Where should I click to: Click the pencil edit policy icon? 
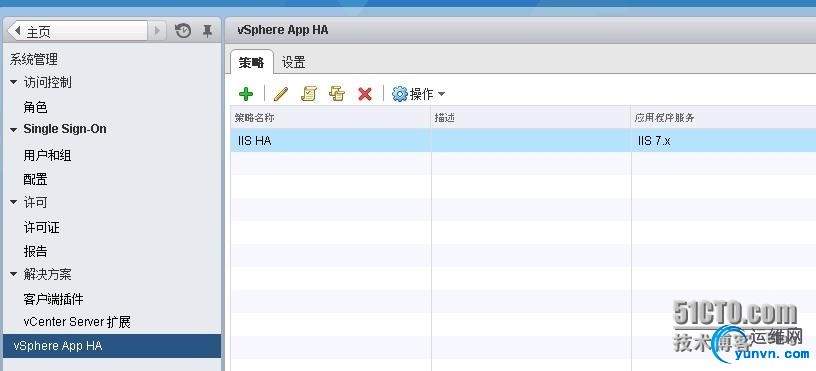coord(280,94)
